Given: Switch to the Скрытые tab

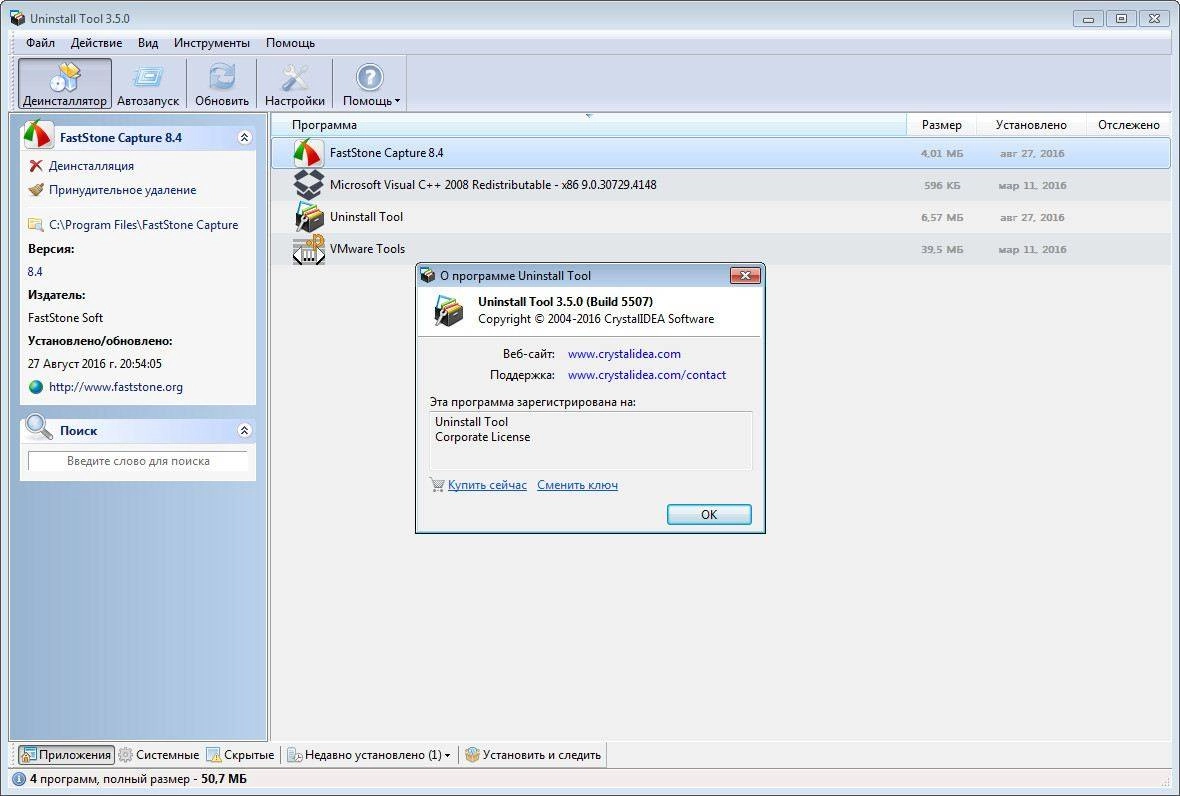Looking at the screenshot, I should 241,755.
